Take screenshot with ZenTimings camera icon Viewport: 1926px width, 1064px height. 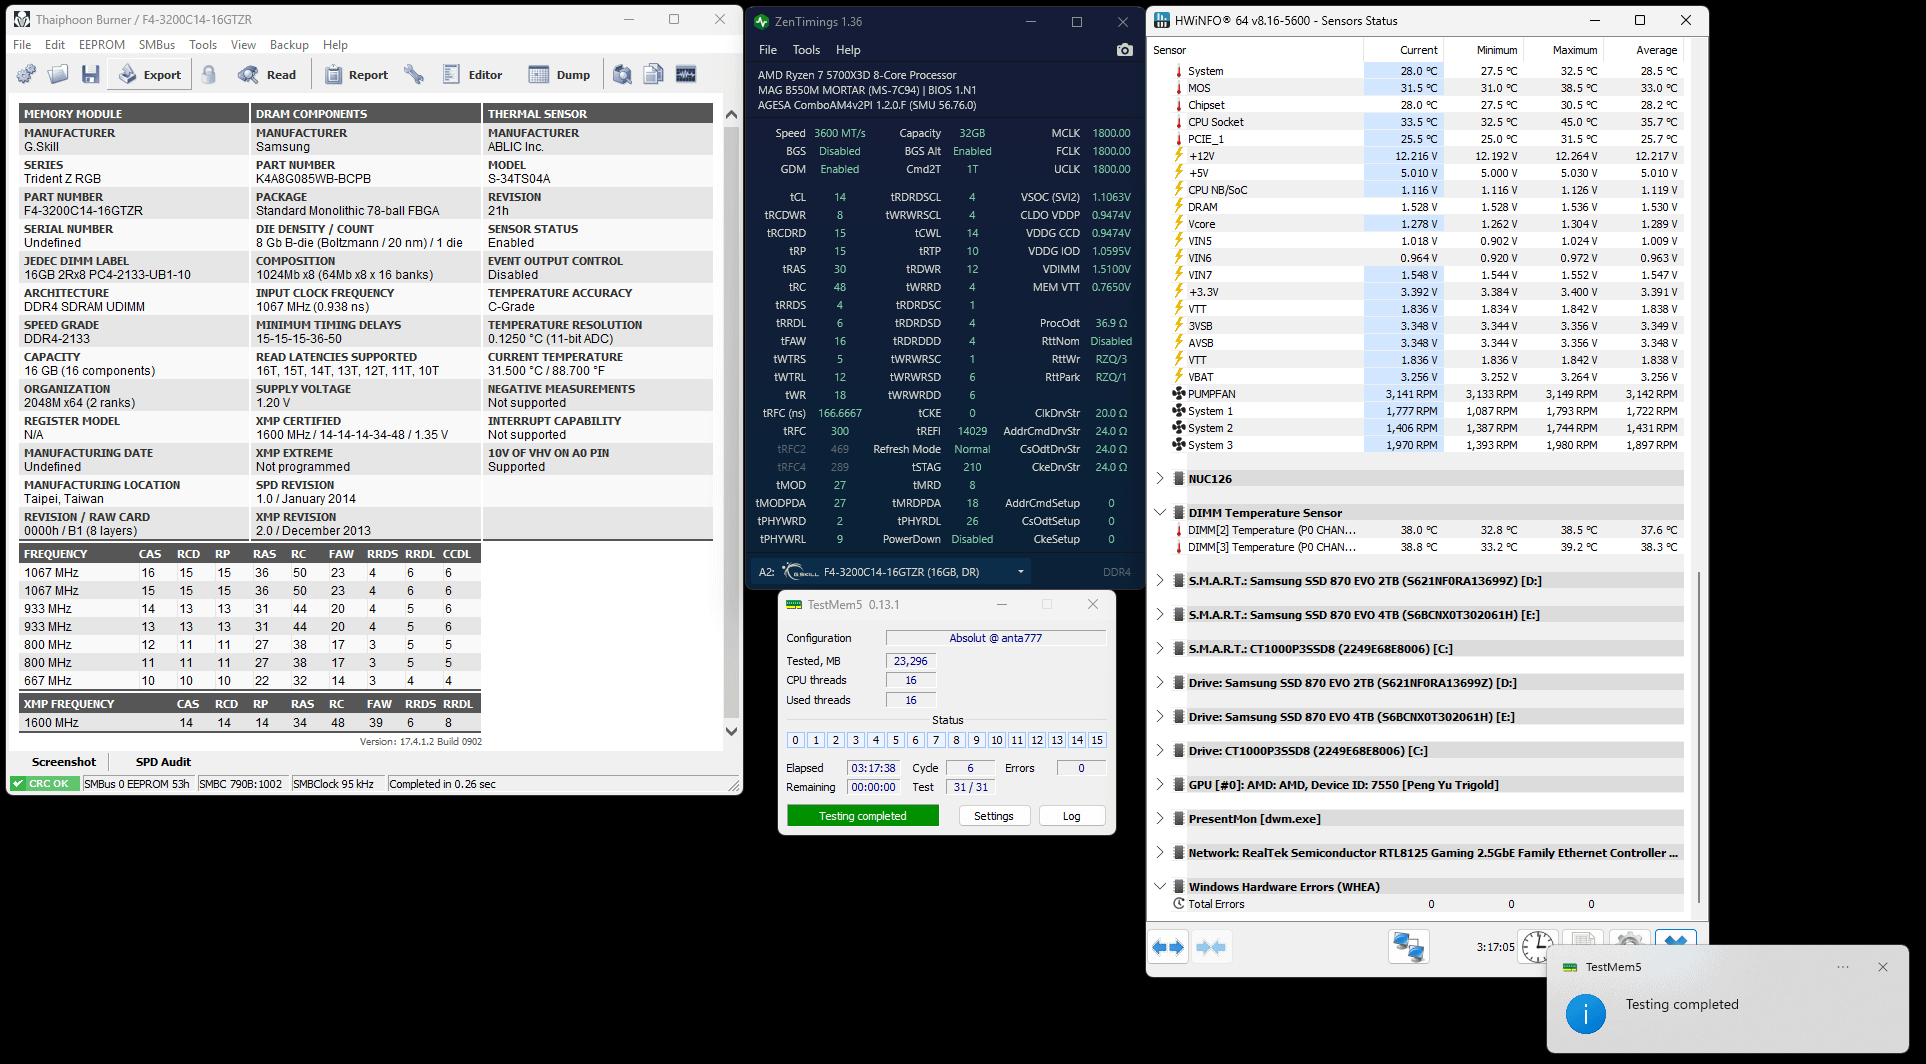(1124, 50)
